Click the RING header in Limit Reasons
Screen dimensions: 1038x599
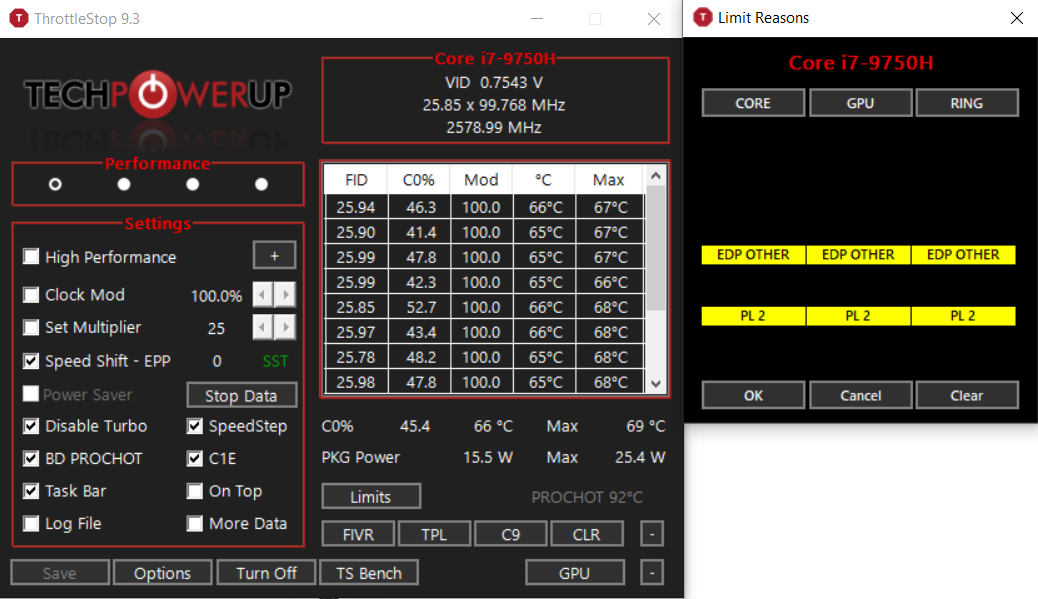967,103
